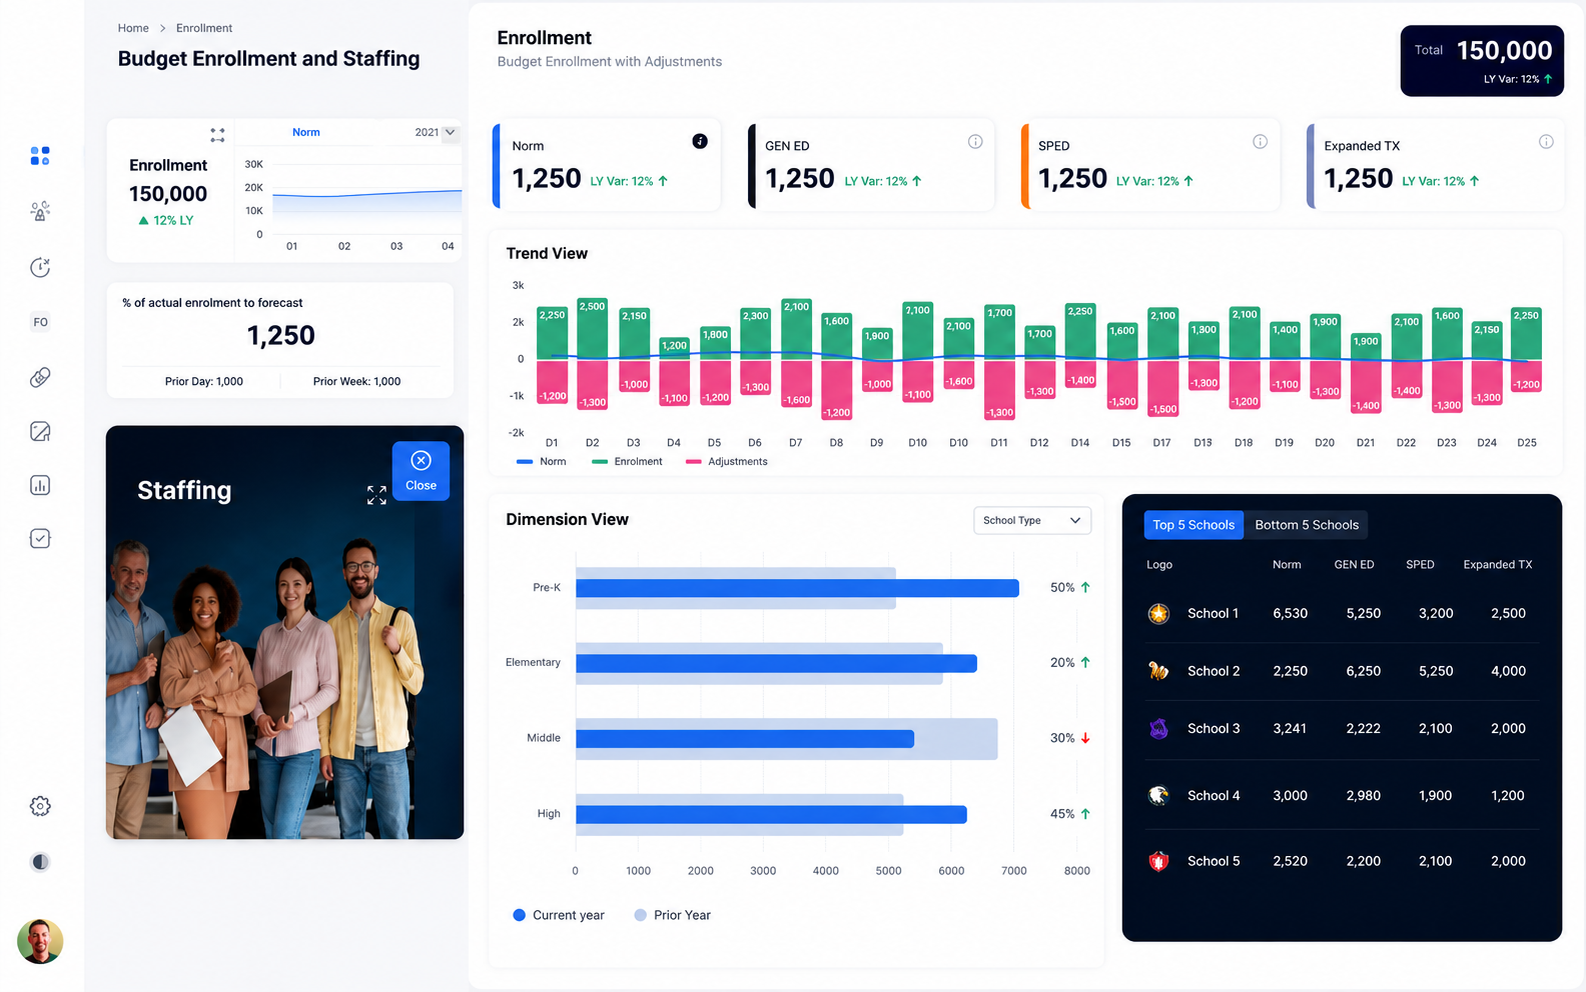1586x992 pixels.
Task: Click the School 4 eagle logo
Action: [x=1158, y=795]
